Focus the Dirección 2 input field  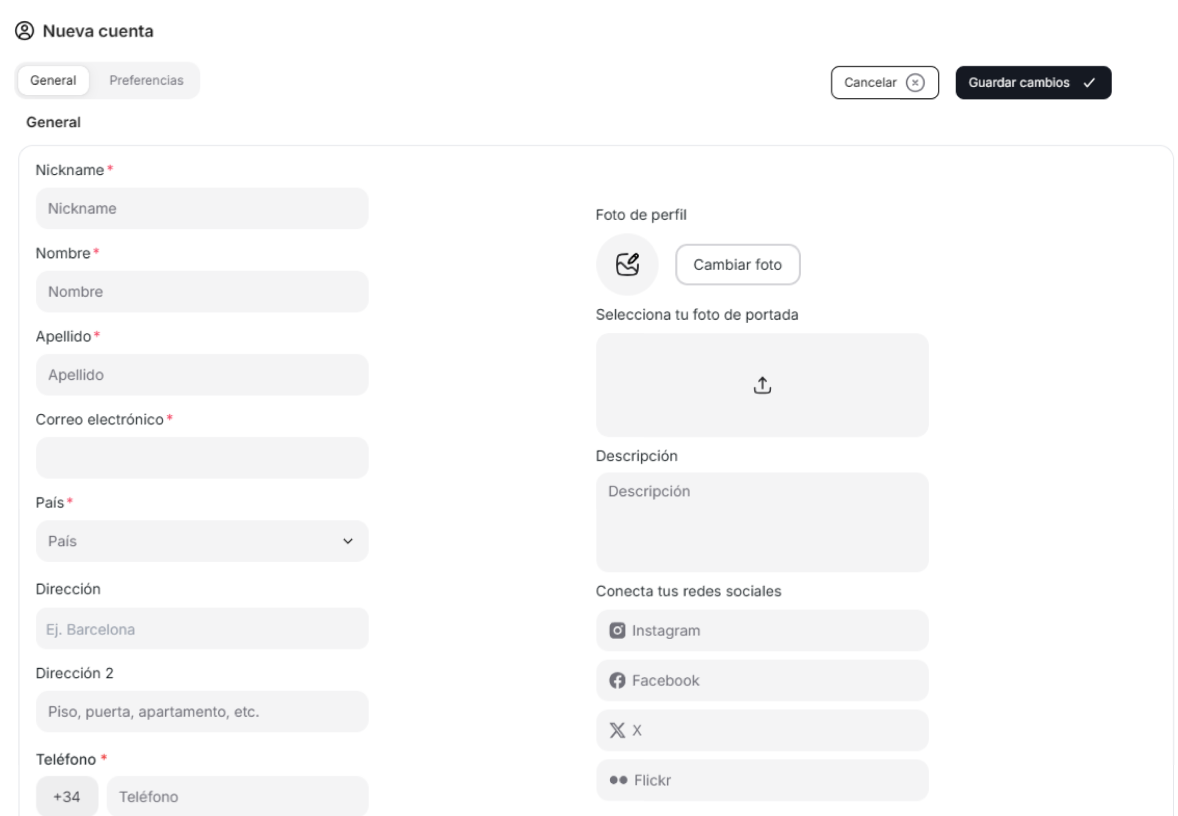202,712
